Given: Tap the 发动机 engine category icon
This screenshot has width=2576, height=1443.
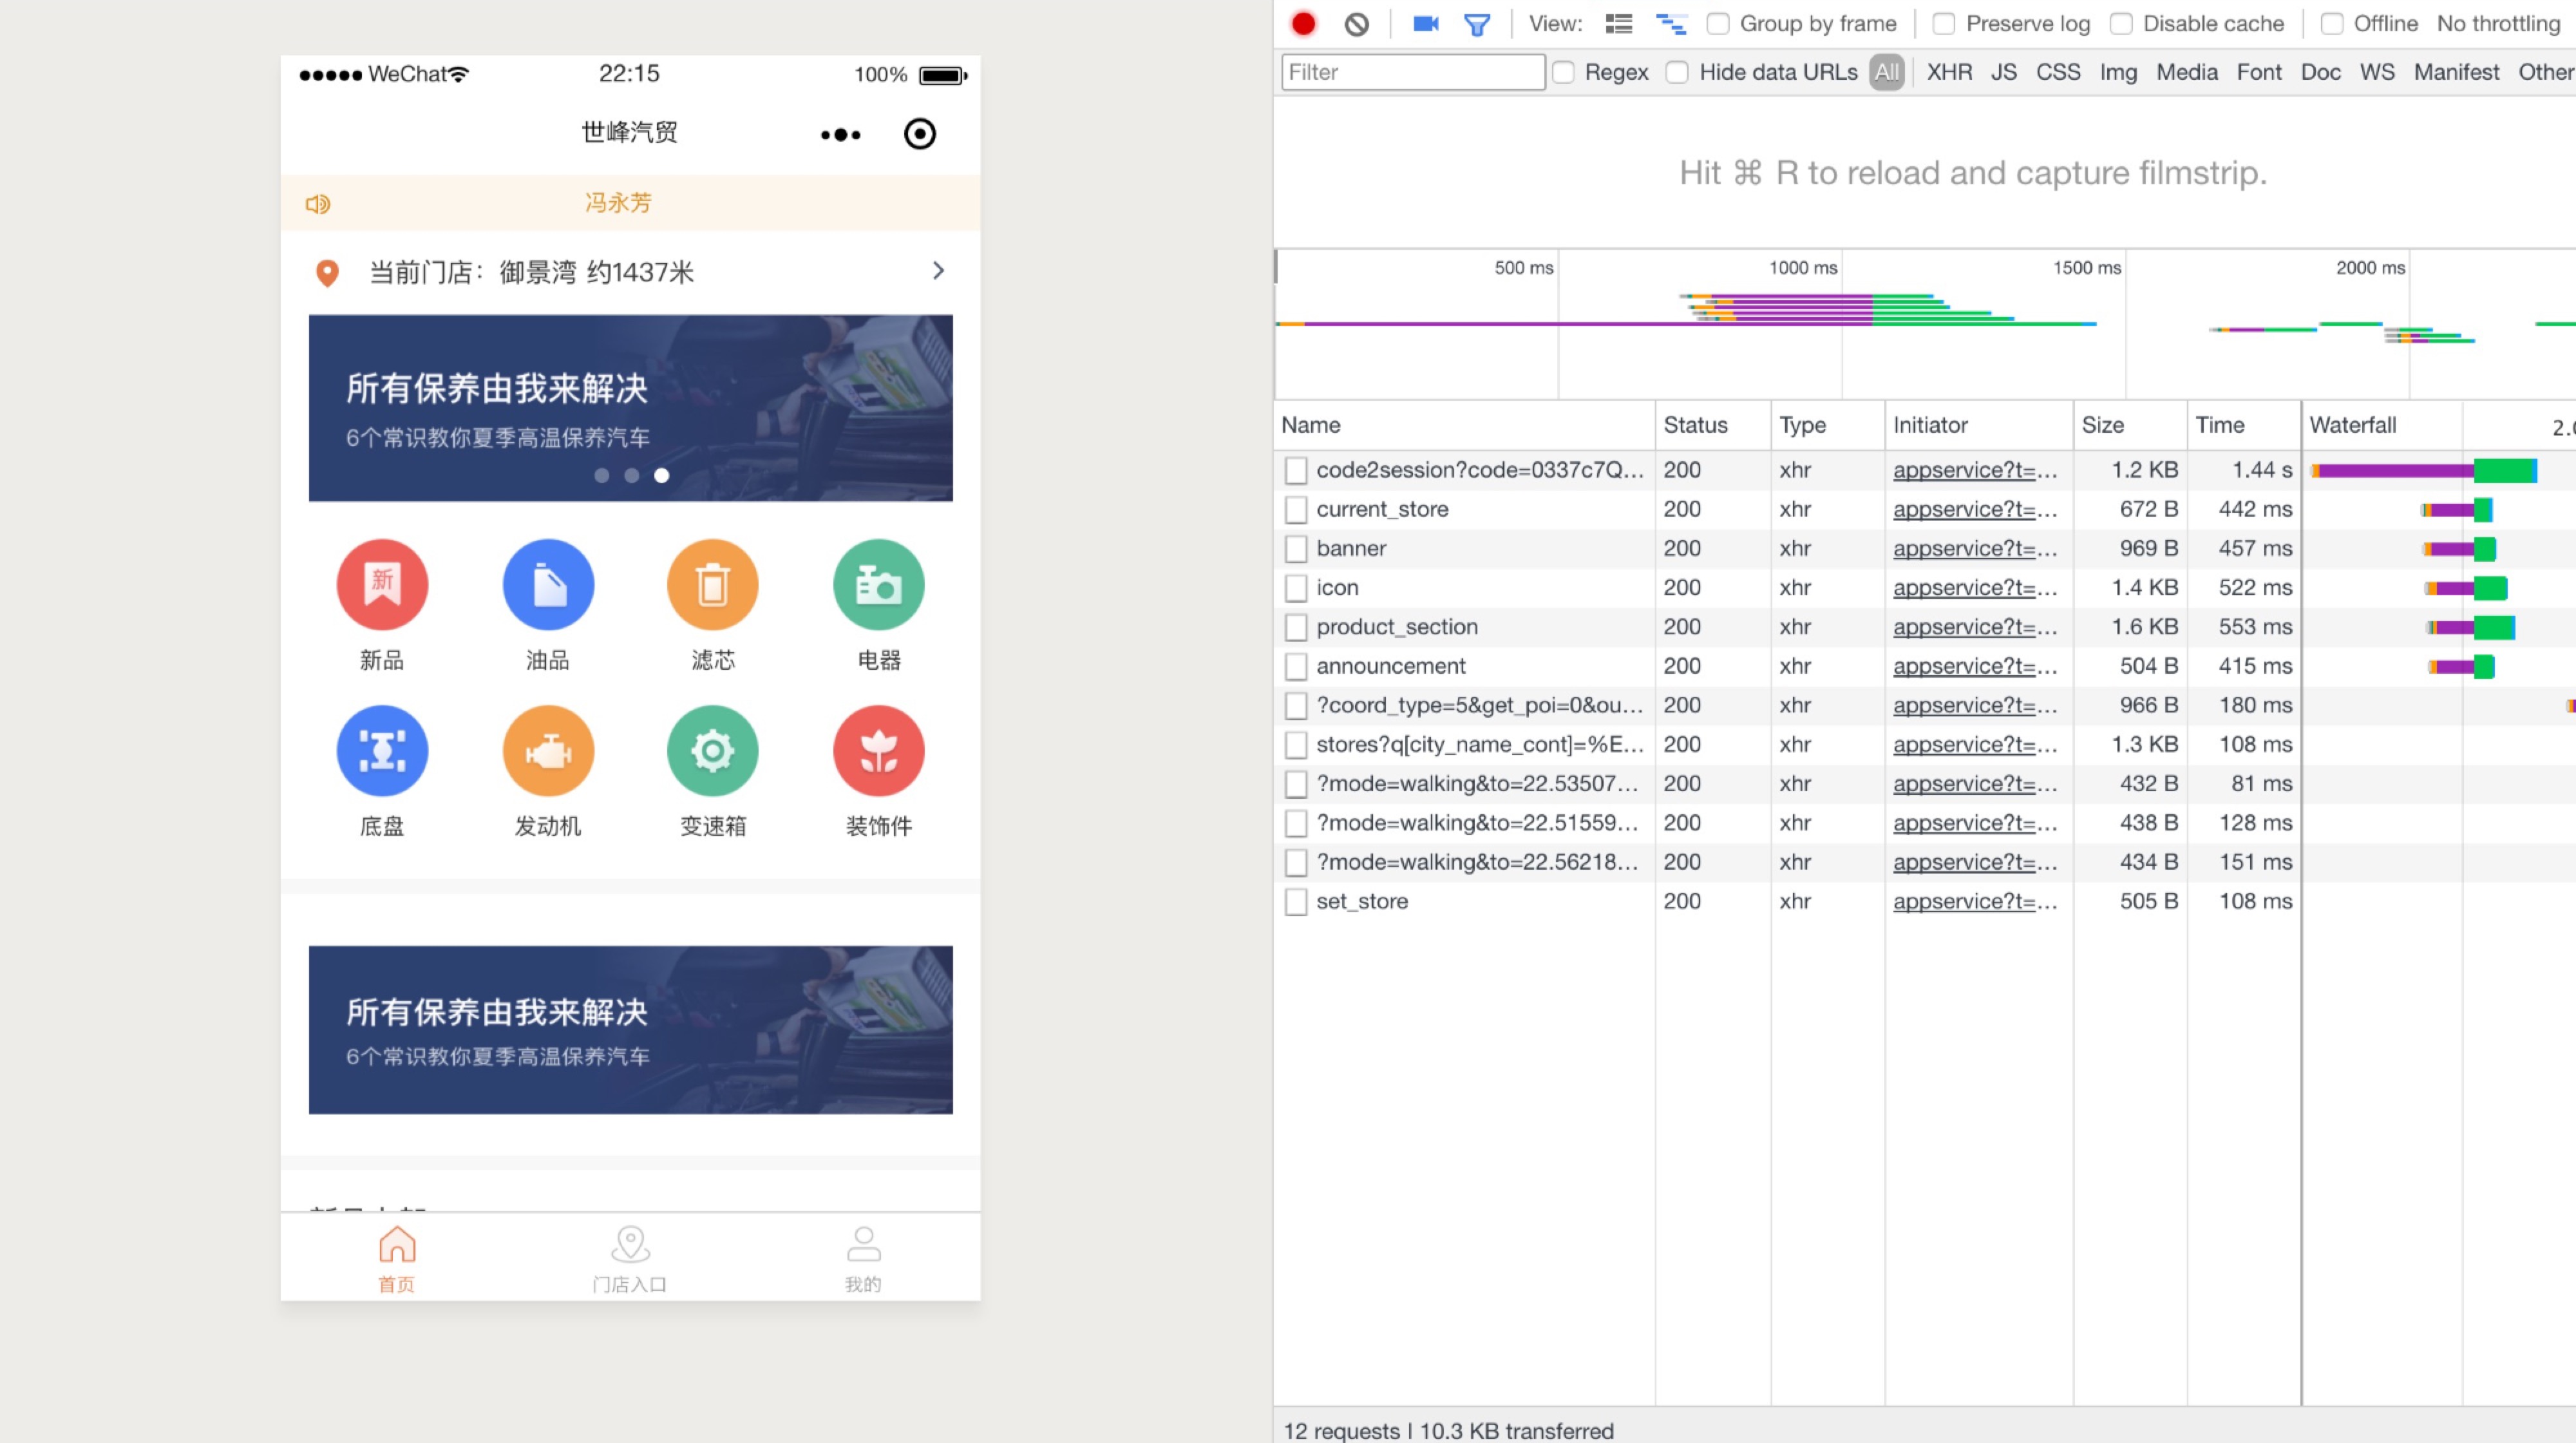Looking at the screenshot, I should pos(548,751).
